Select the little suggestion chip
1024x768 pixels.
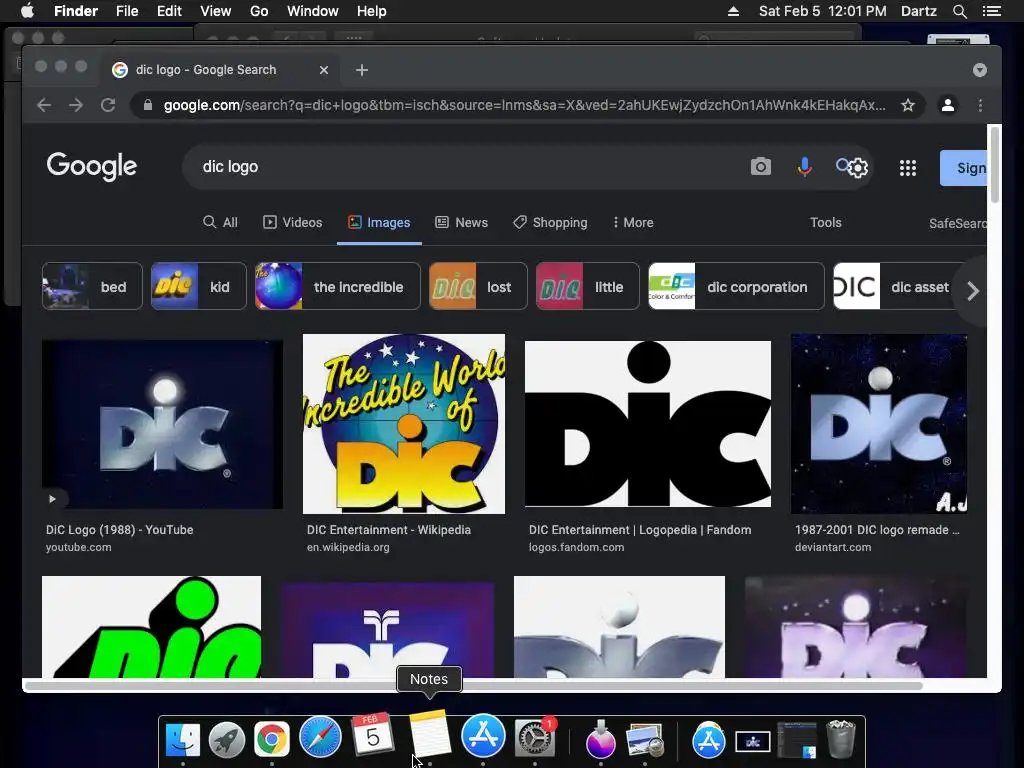point(587,286)
